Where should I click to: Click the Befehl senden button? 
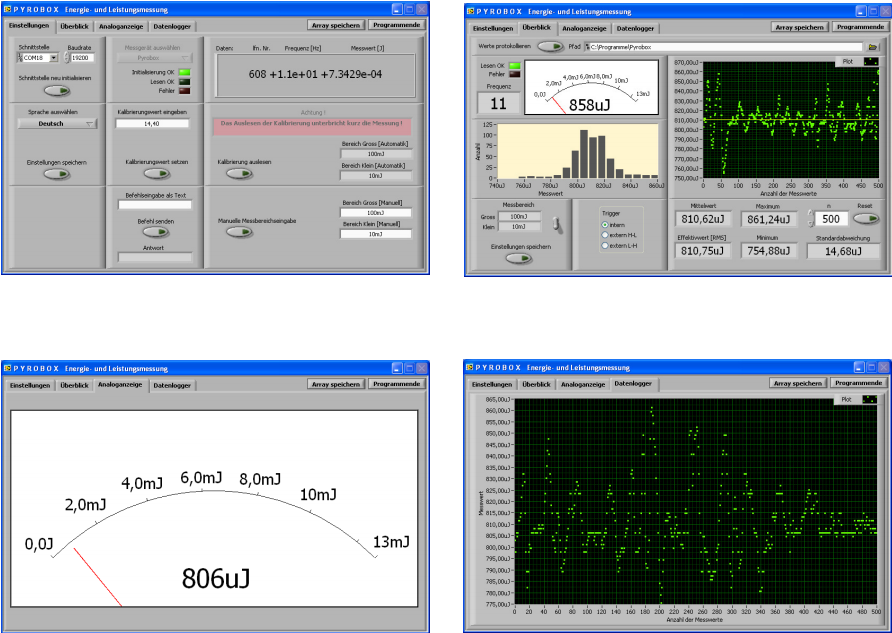coord(156,232)
